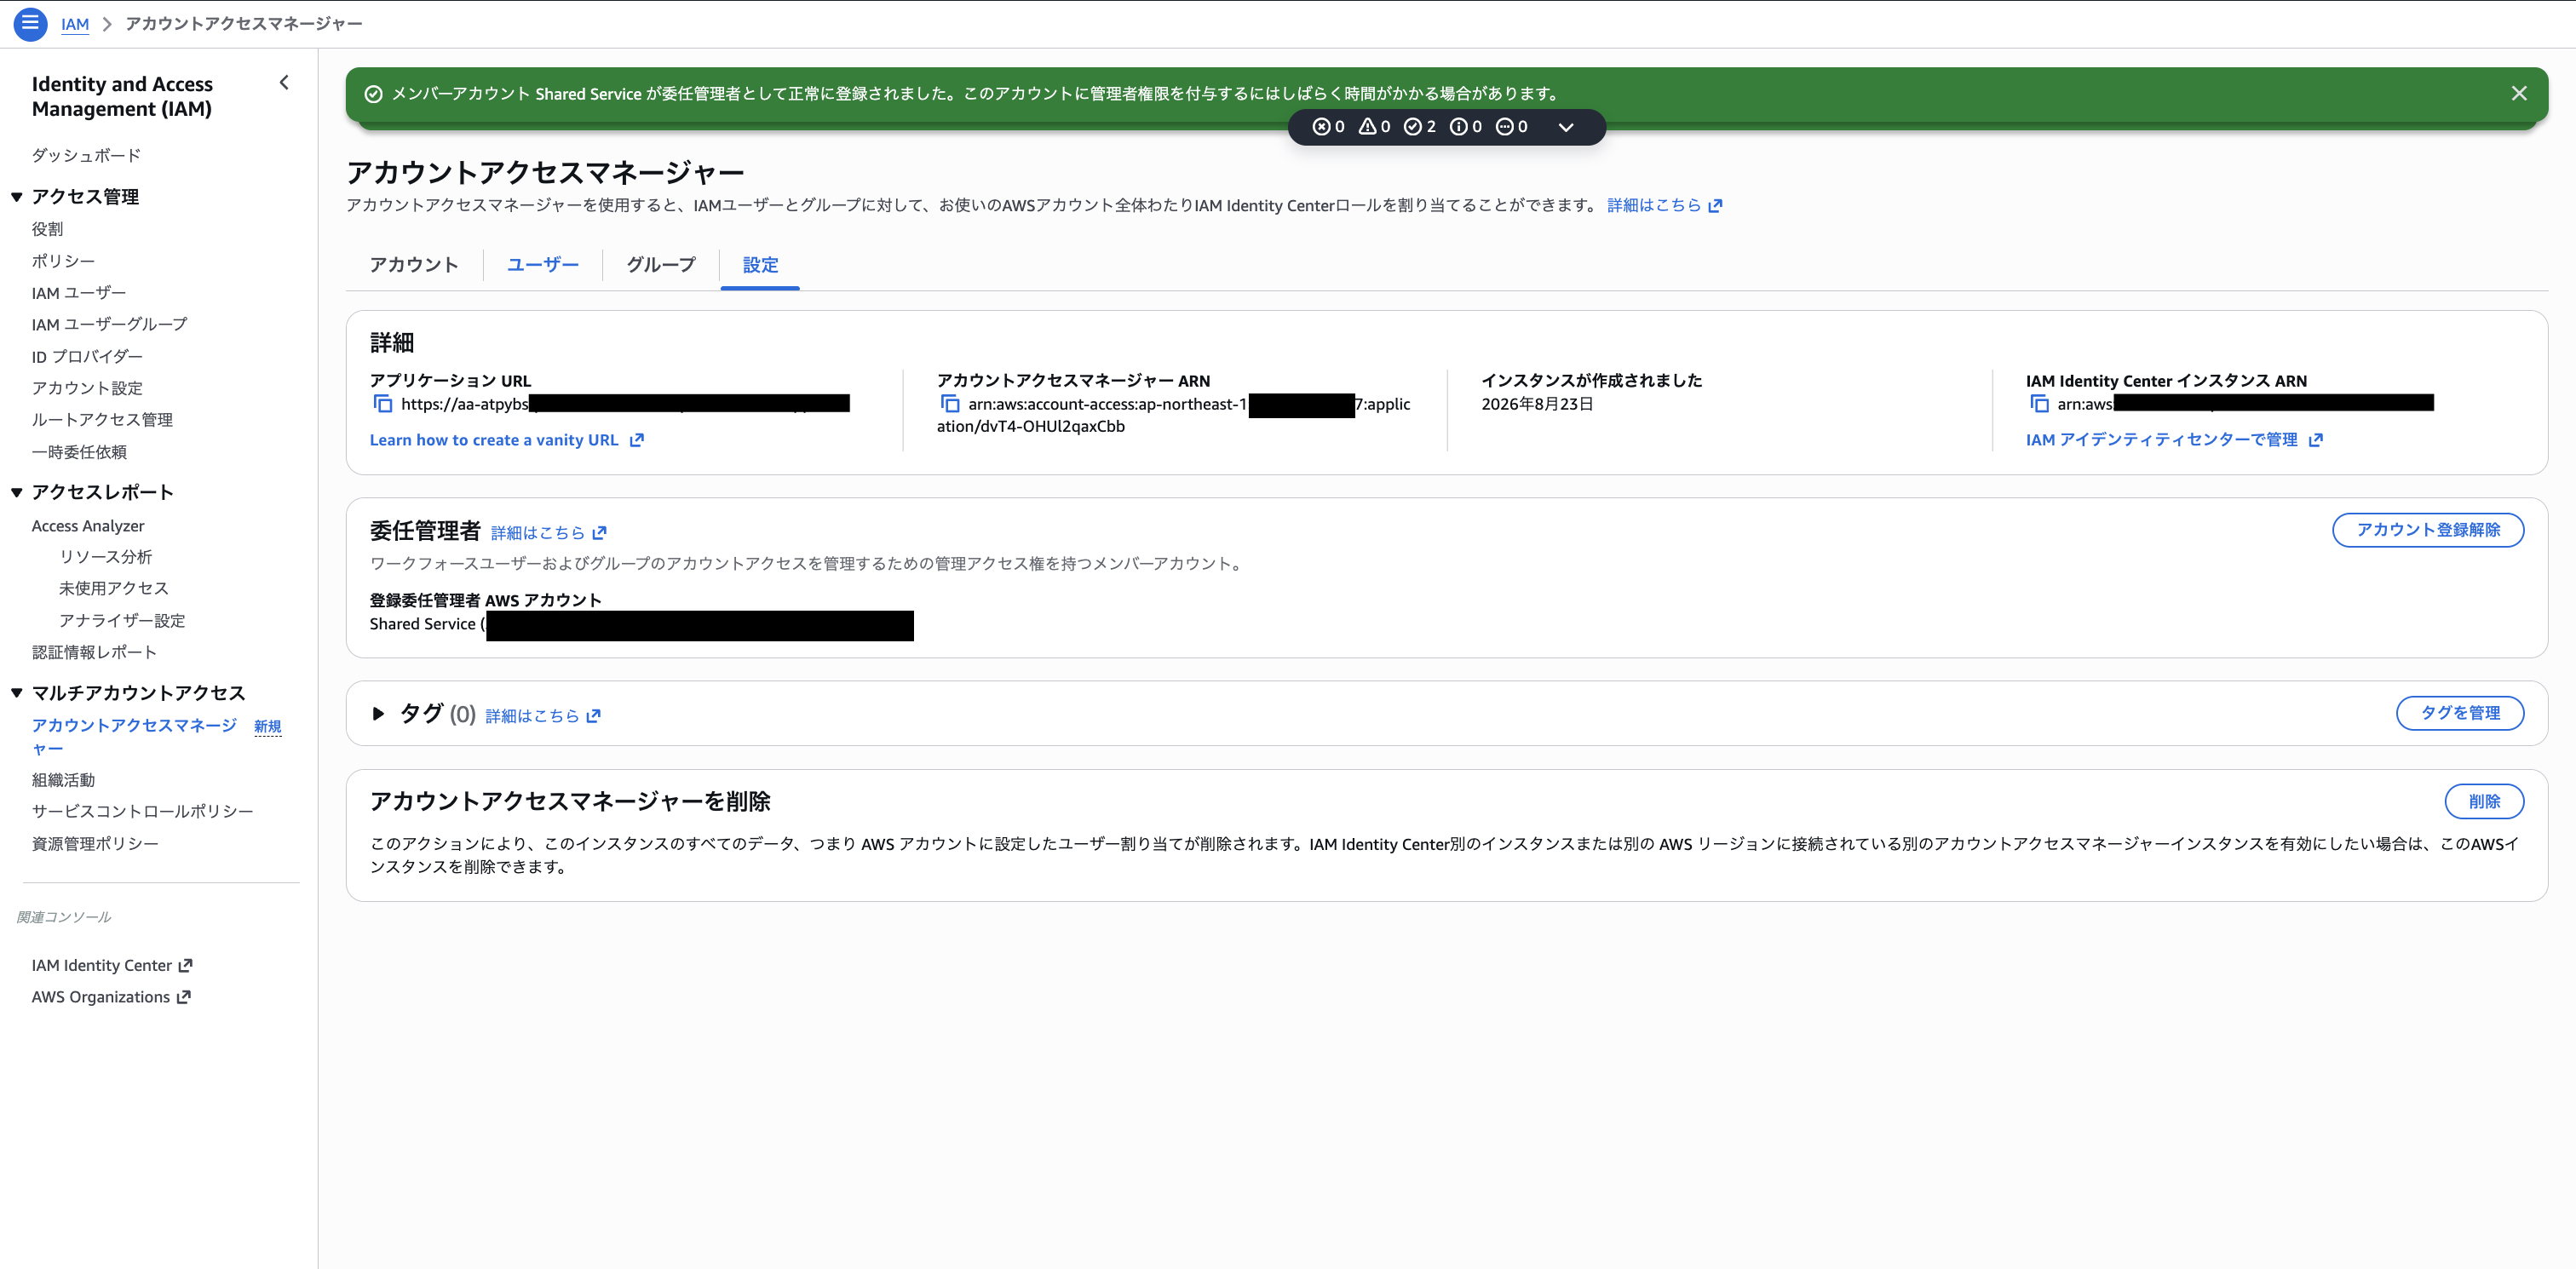Click the IAM breadcrumb link
The width and height of the screenshot is (2576, 1269).
75,24
